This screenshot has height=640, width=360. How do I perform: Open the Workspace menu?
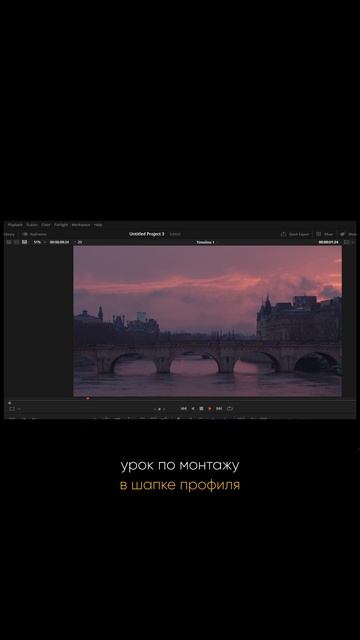click(x=81, y=225)
